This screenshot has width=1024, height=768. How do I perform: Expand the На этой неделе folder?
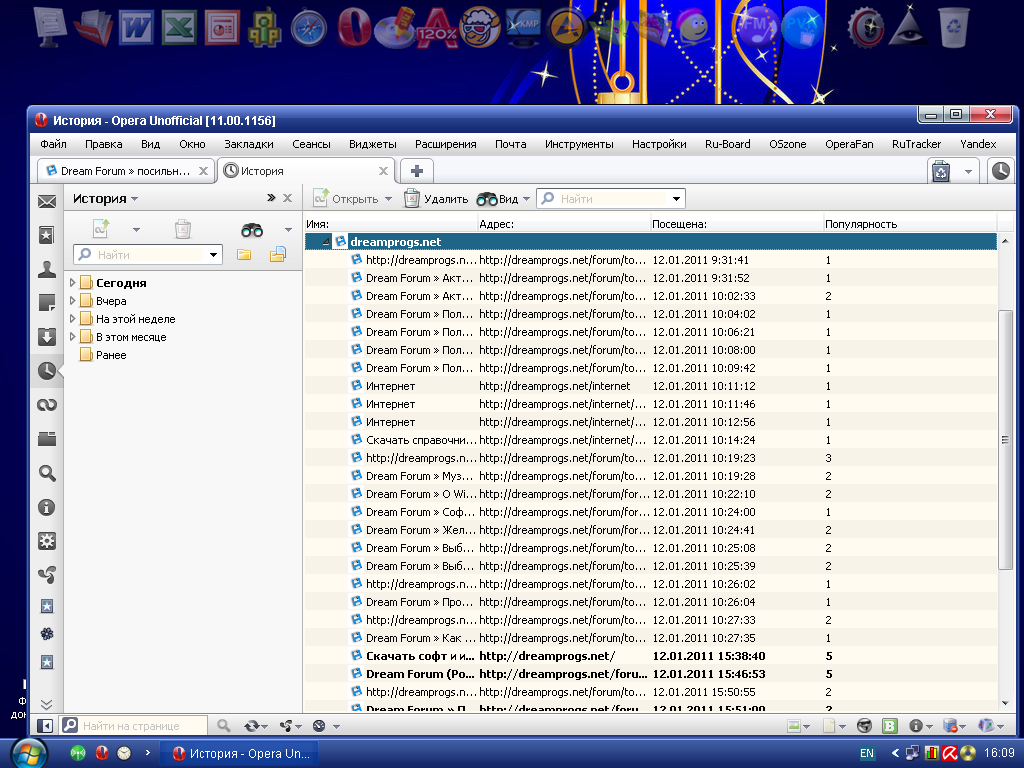point(72,319)
